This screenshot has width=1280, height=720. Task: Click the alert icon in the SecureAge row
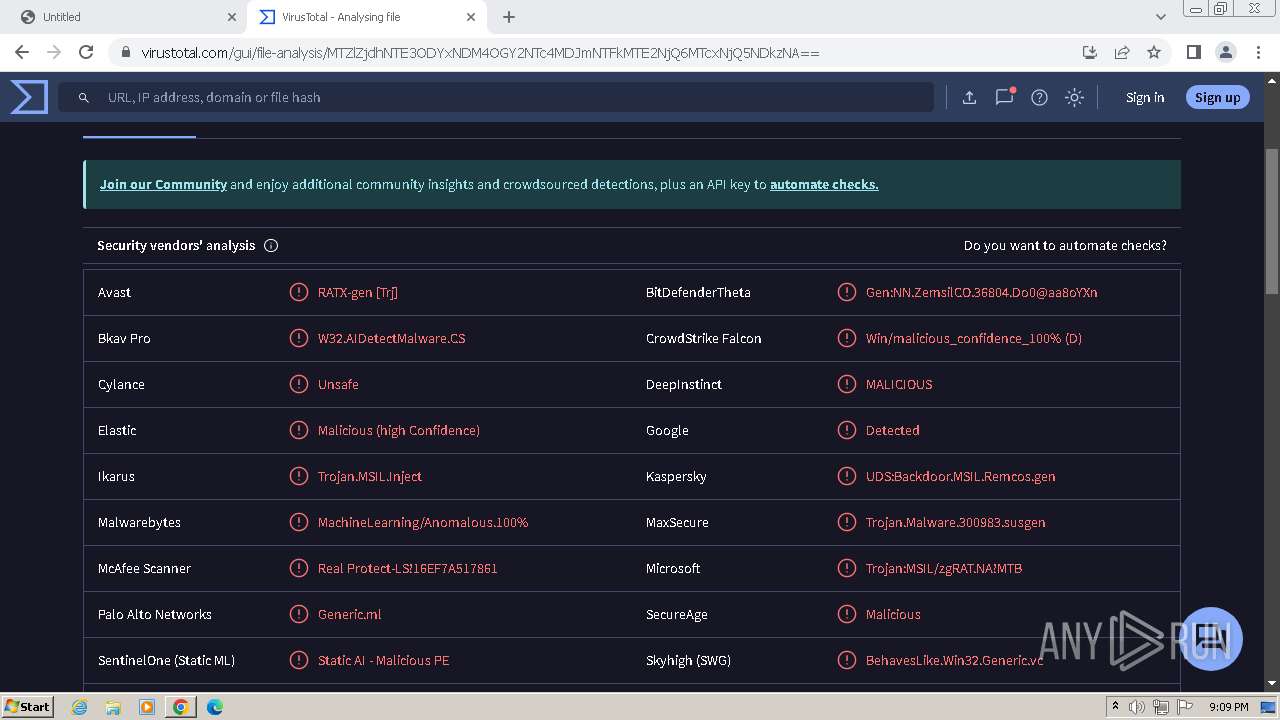click(846, 614)
